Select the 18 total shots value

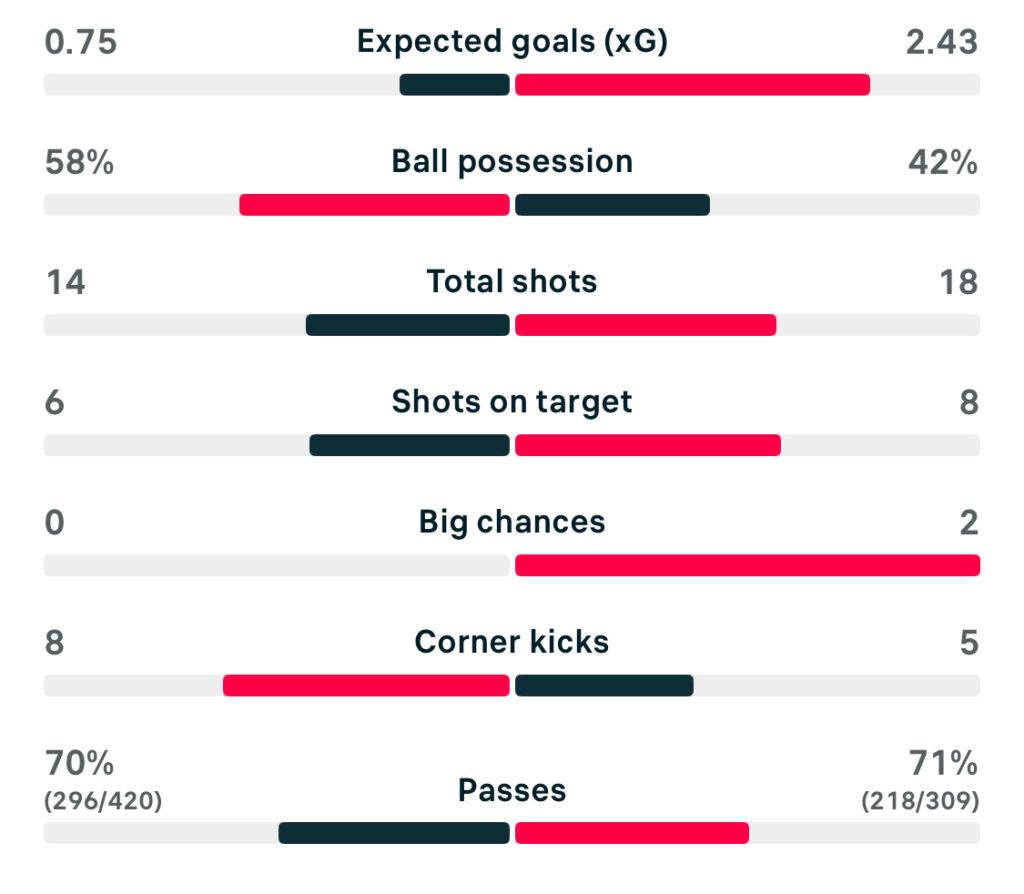(958, 282)
